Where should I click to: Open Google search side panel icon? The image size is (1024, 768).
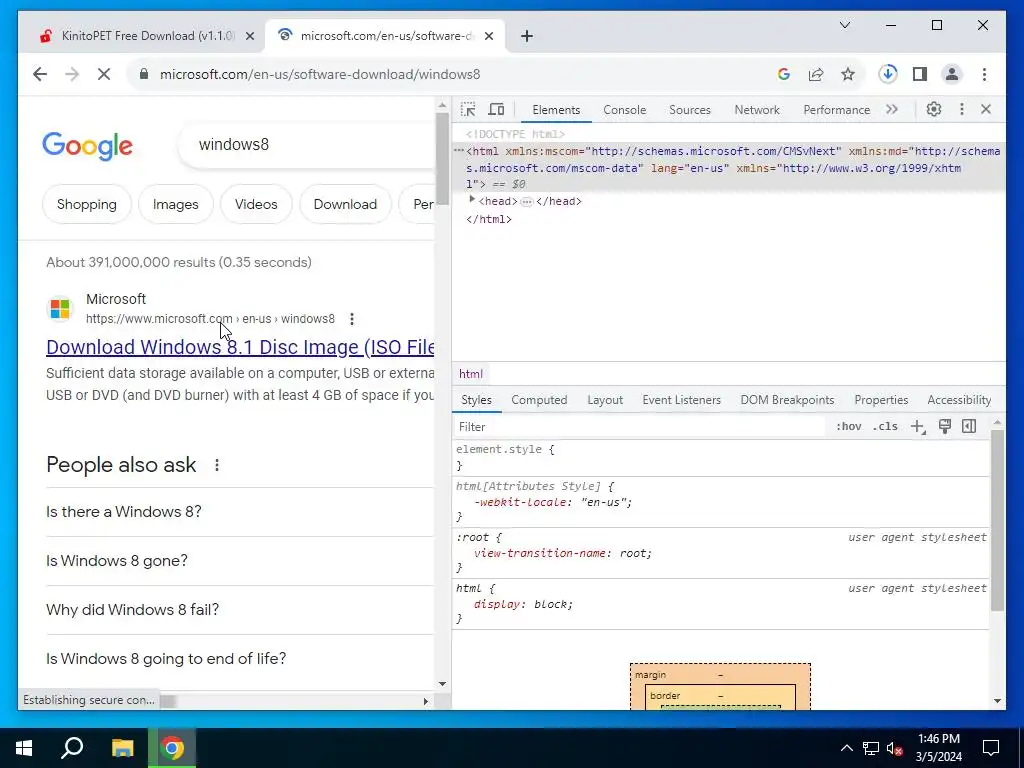tap(784, 74)
